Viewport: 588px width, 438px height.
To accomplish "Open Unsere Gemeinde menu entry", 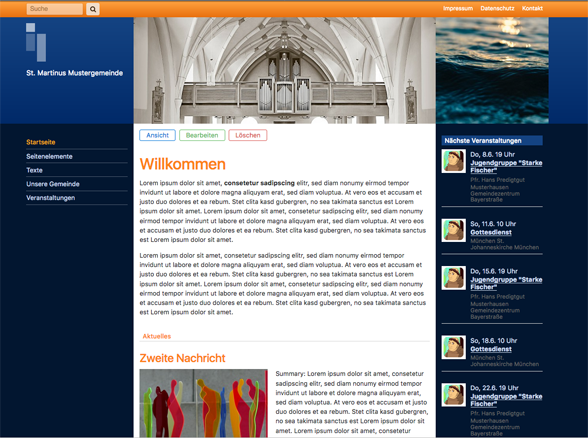I will [x=53, y=184].
